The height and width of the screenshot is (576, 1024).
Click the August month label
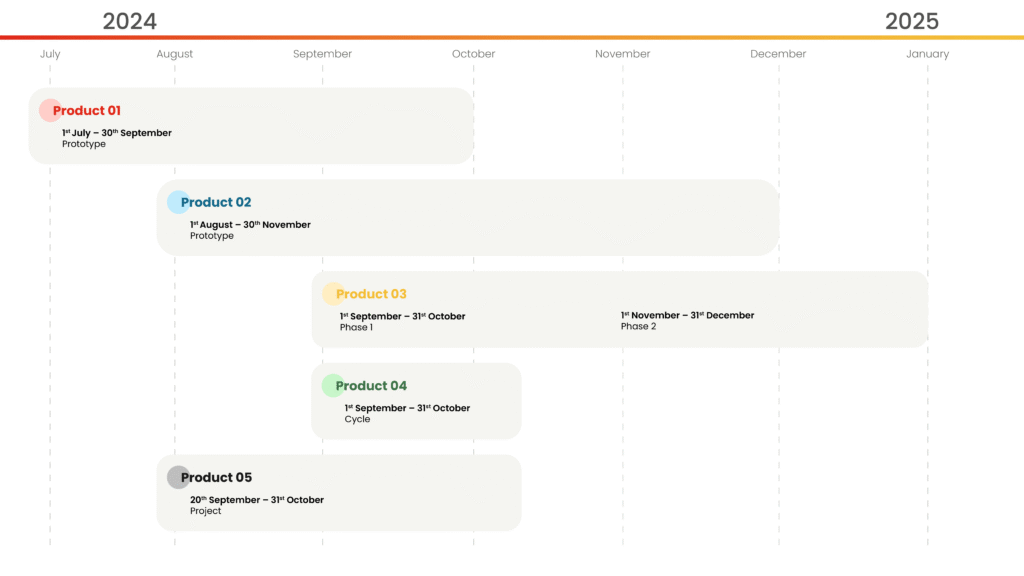coord(175,54)
